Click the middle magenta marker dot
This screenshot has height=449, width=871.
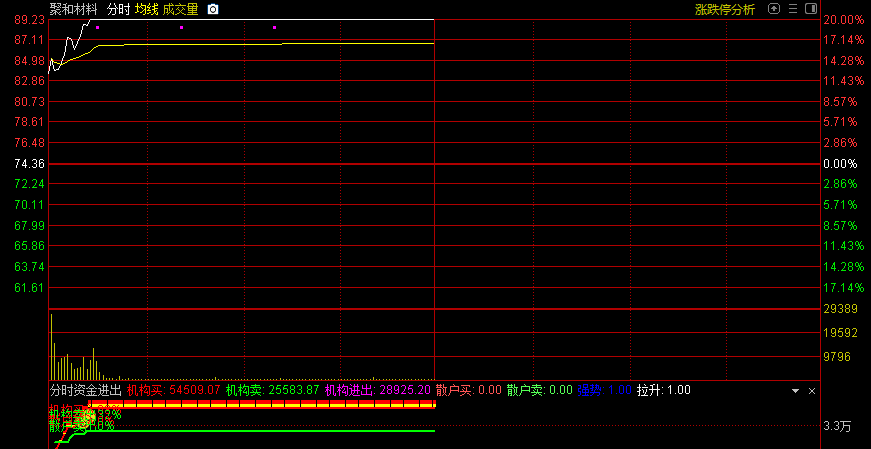pos(181,27)
